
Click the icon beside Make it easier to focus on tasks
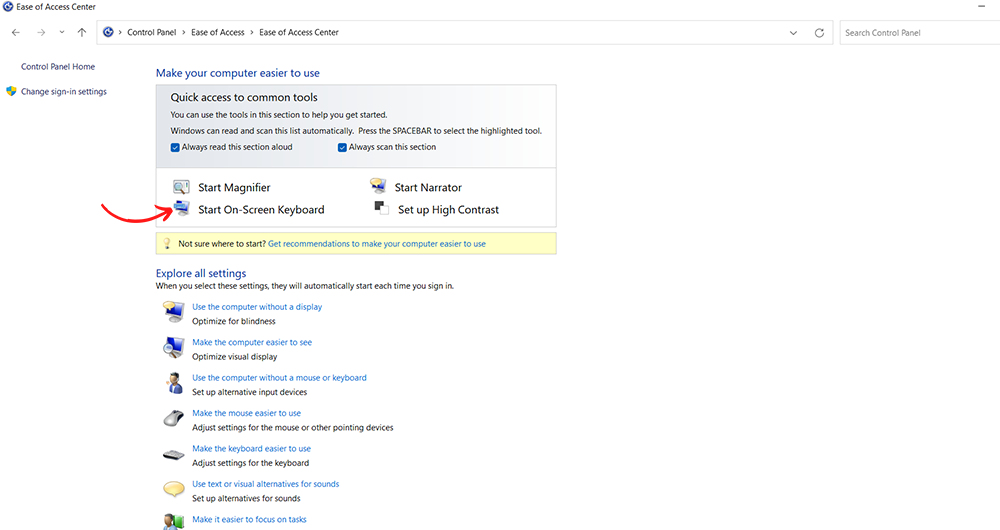[173, 522]
